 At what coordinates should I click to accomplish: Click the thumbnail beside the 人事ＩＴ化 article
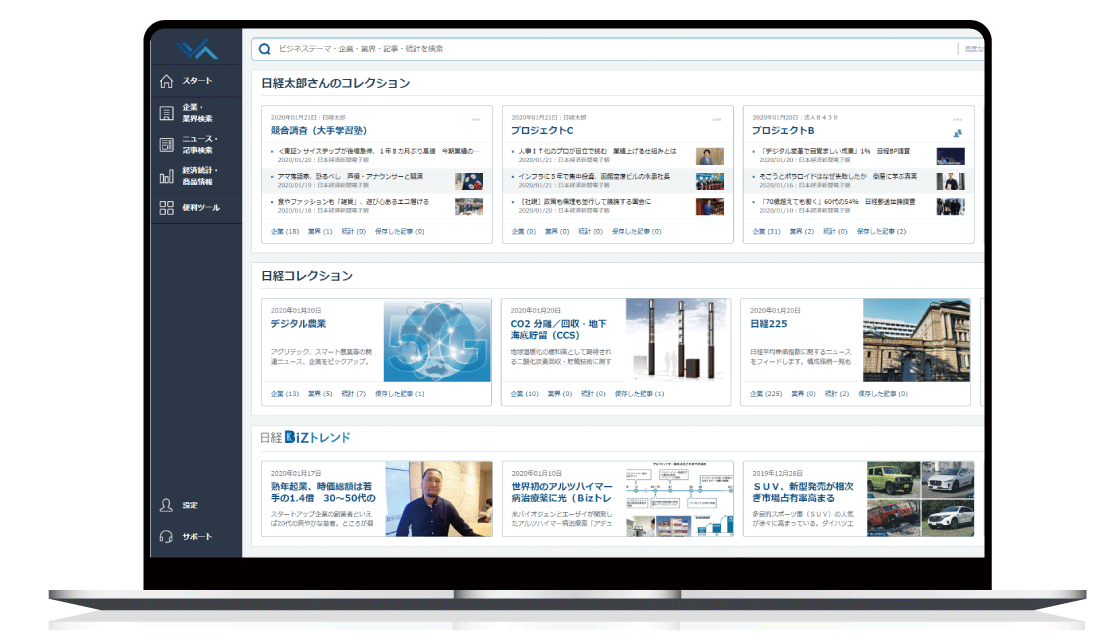click(x=709, y=156)
